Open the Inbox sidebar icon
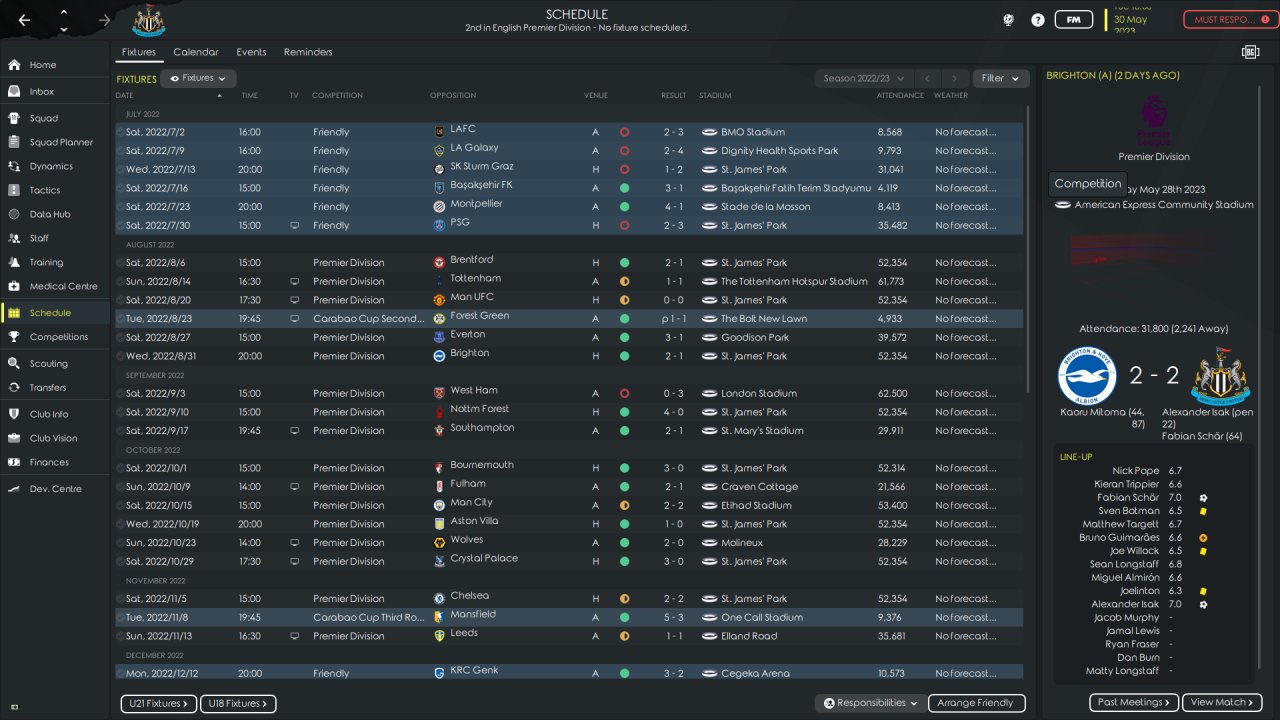 click(x=14, y=91)
